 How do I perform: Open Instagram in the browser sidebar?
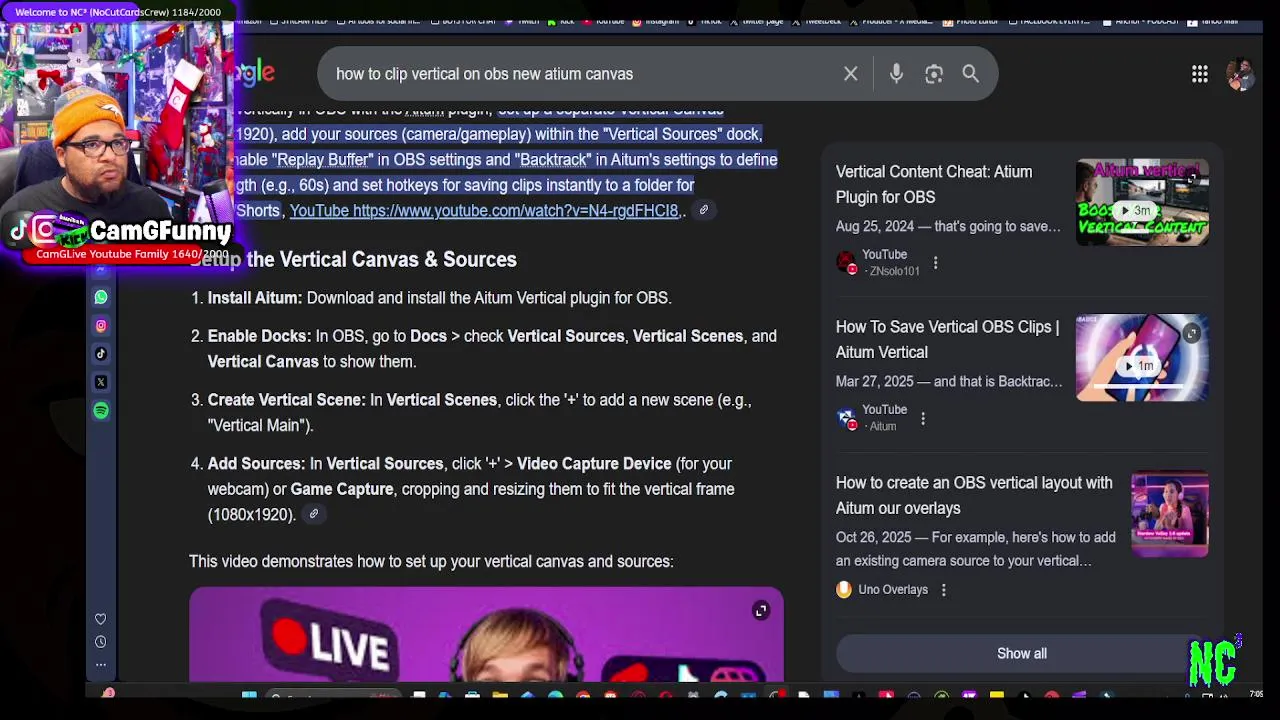coord(101,325)
